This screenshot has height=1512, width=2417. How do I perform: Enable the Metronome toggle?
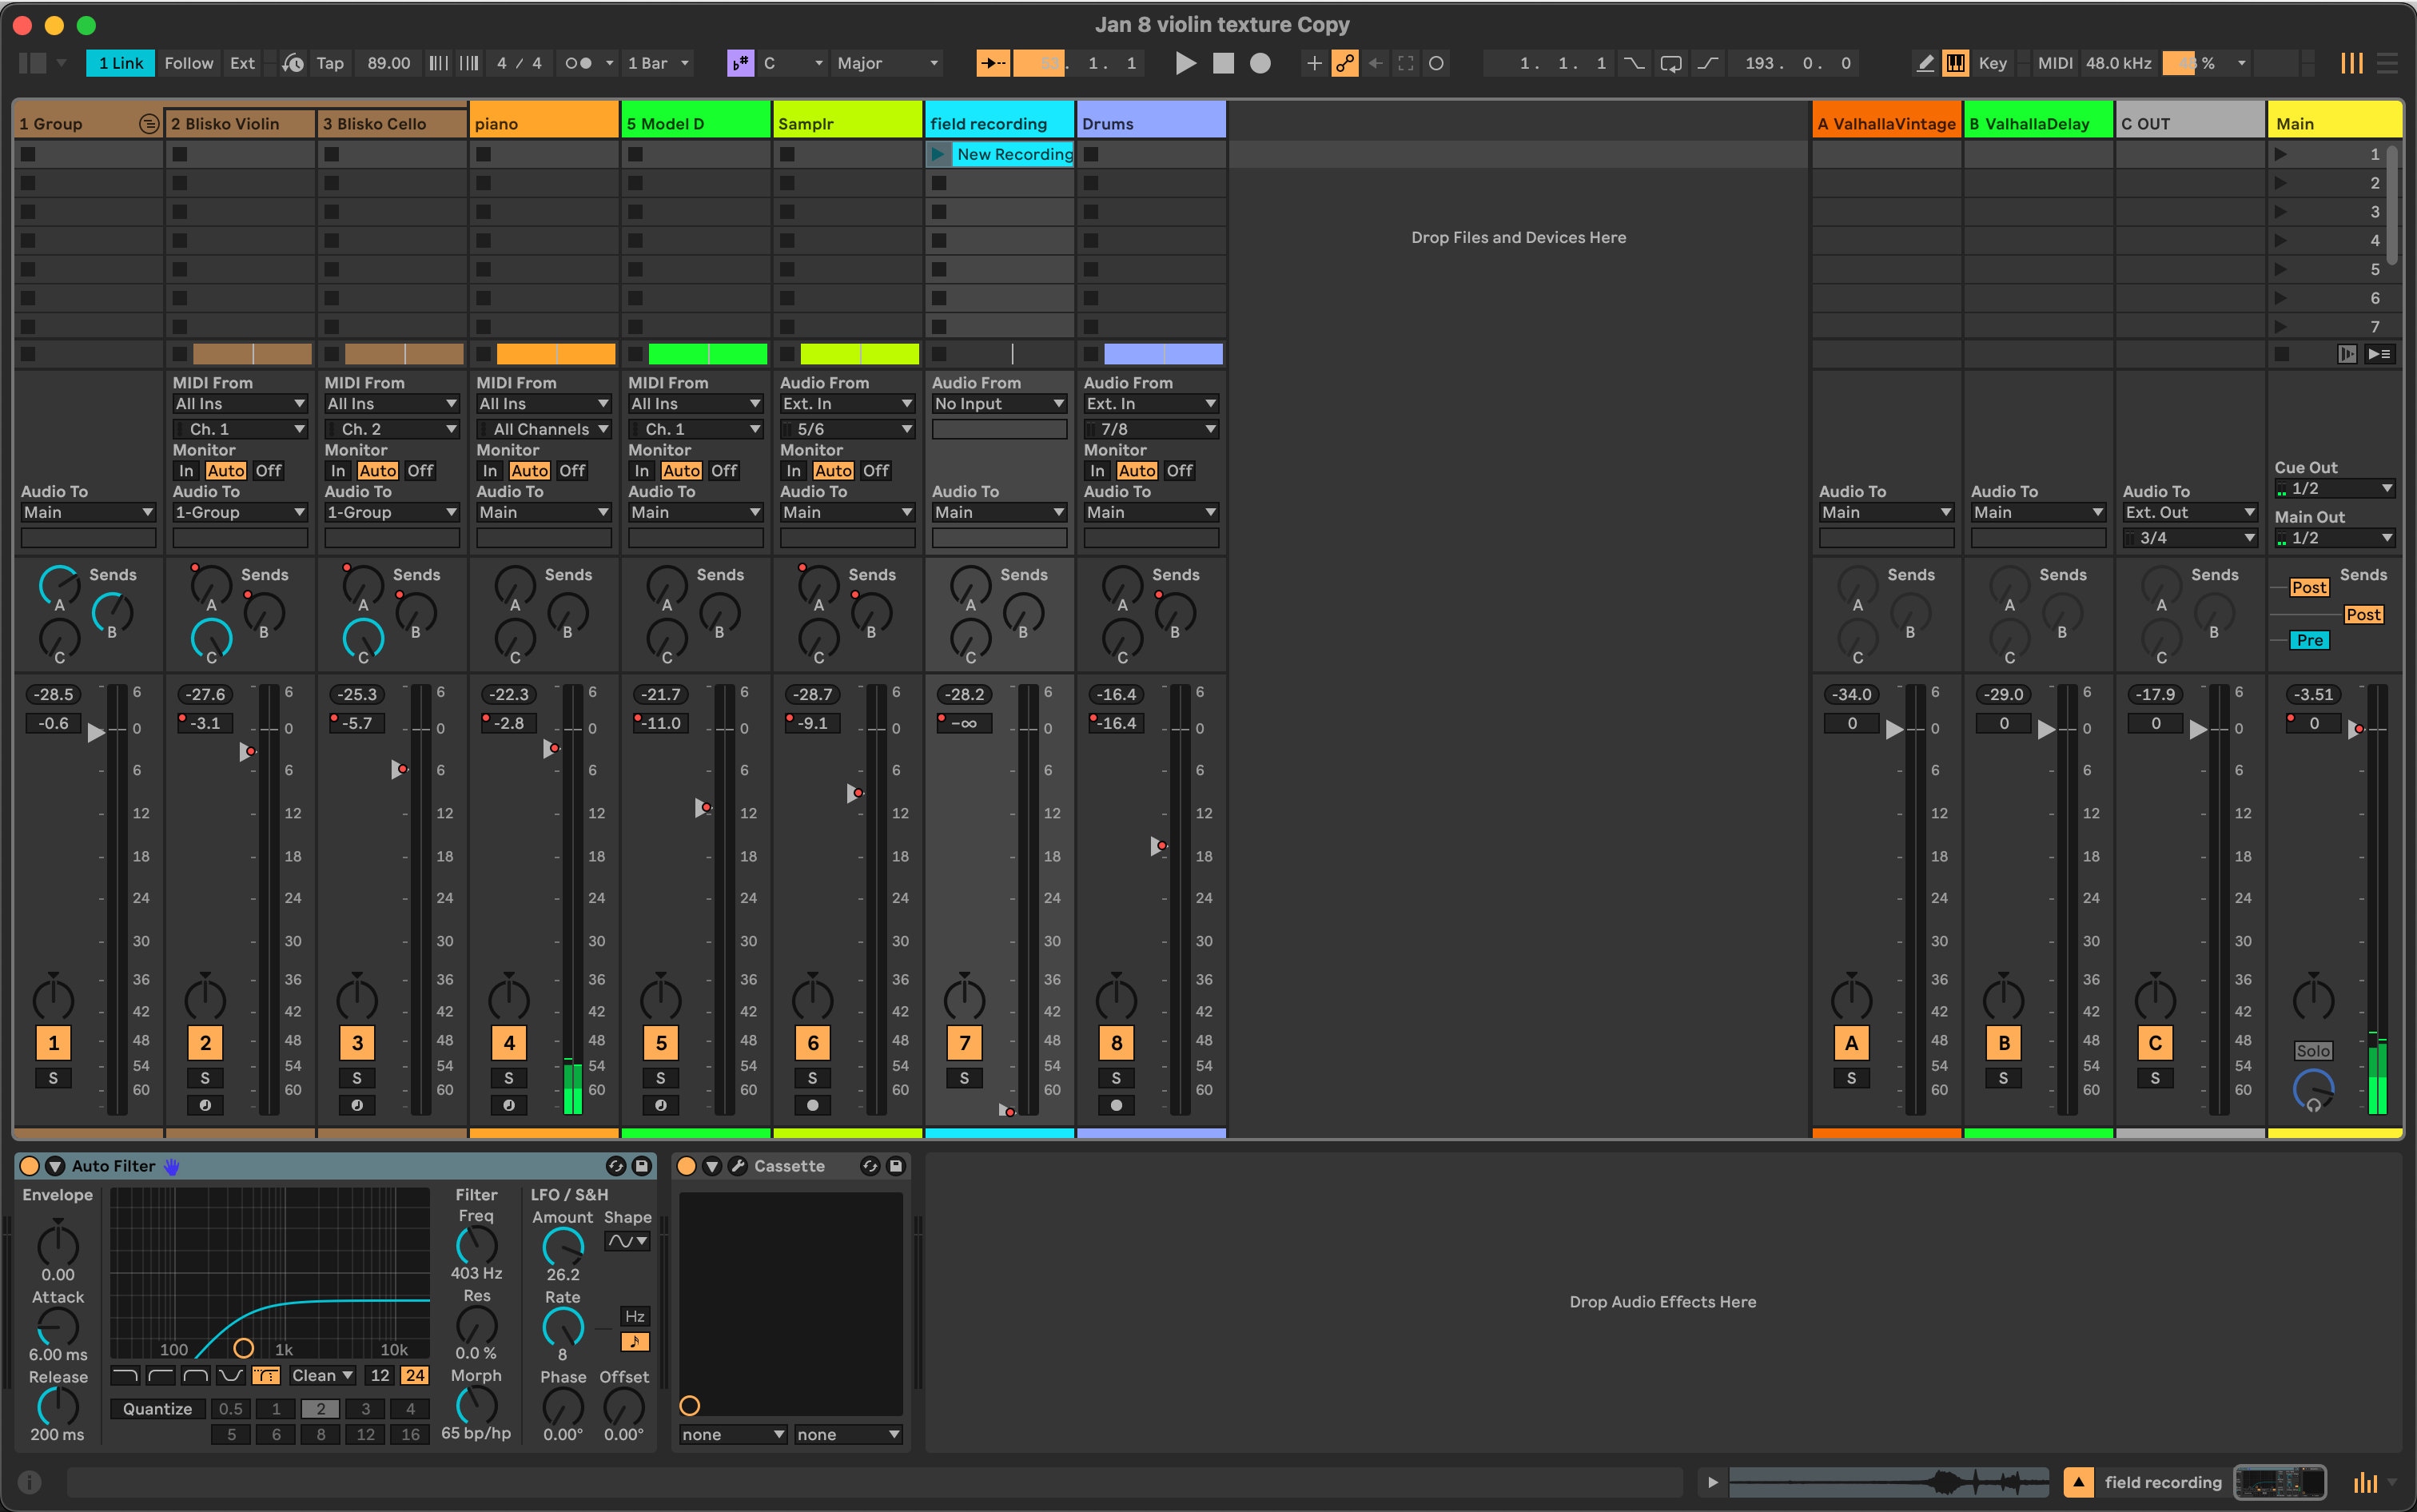(578, 63)
